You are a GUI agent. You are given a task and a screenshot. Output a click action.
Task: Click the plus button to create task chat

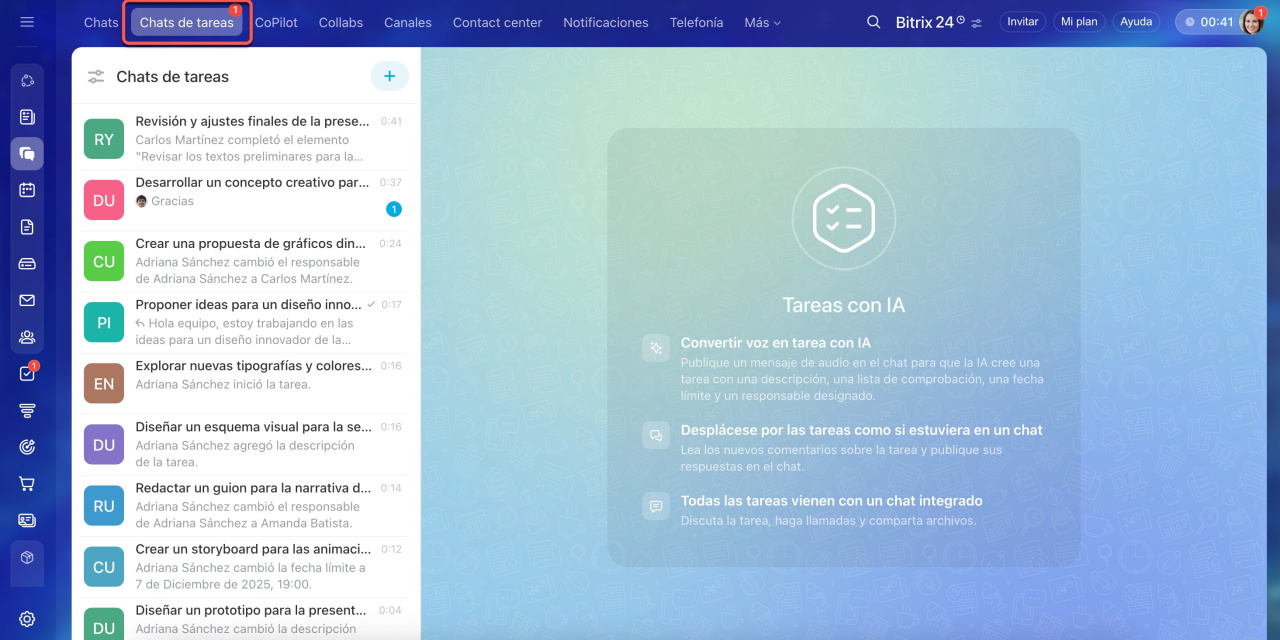point(389,76)
